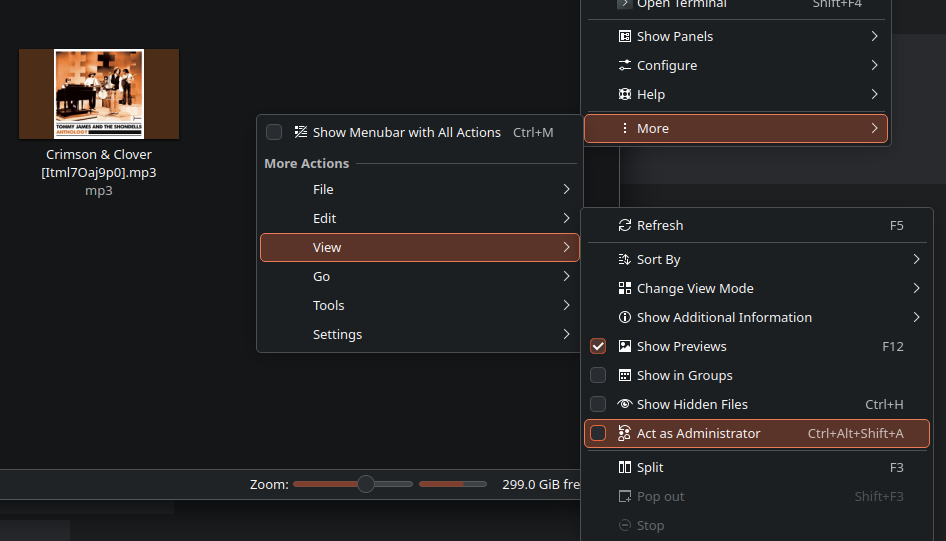Open the Settings menu entry
Image resolution: width=946 pixels, height=541 pixels.
[x=419, y=334]
